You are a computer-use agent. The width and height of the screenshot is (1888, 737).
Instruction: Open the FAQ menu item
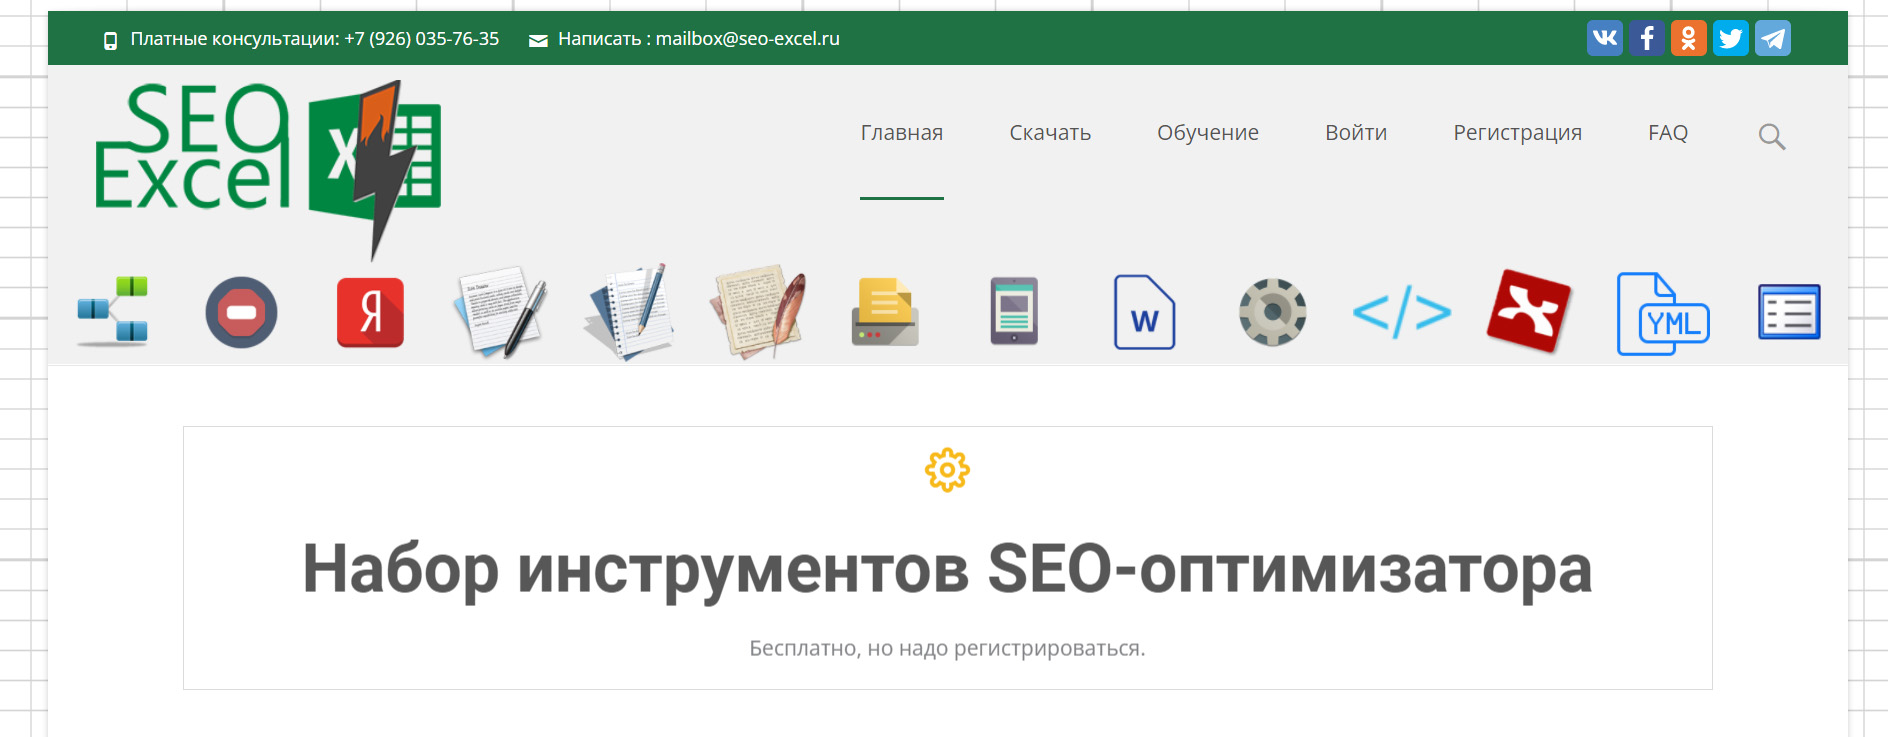tap(1668, 133)
